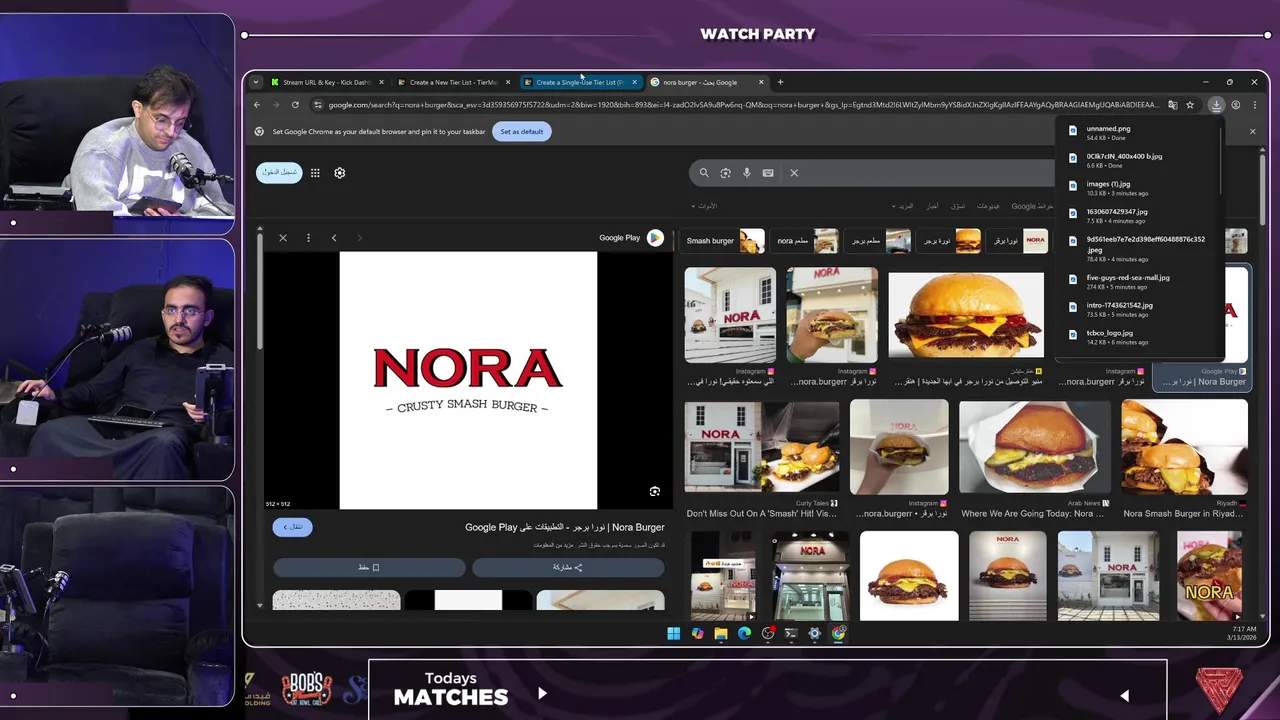This screenshot has height=720, width=1280.
Task: Expand the Tools dropdown under the search bar
Action: tap(705, 206)
